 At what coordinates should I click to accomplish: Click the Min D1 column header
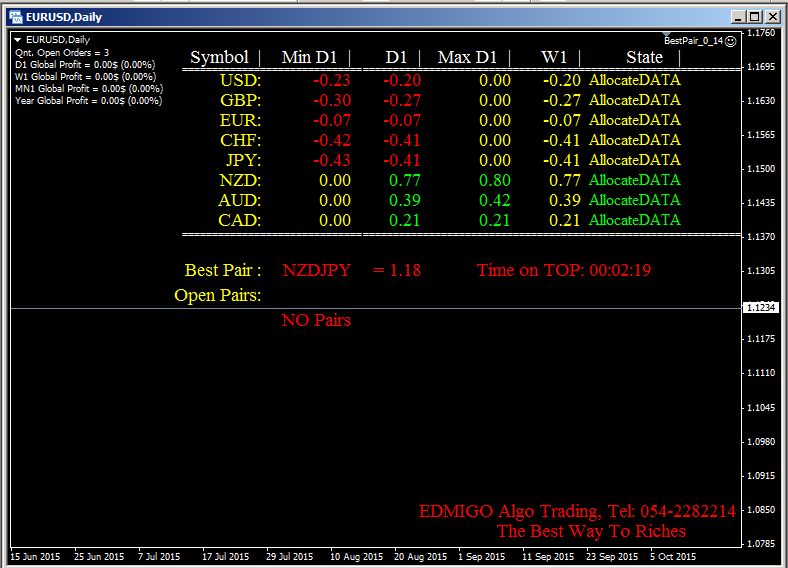point(309,57)
